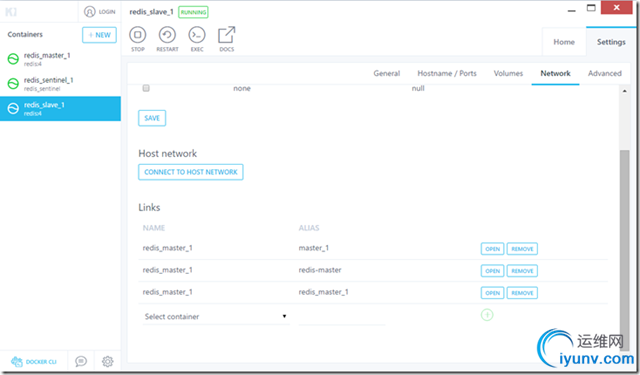The image size is (640, 375).
Task: Open preferences gear icon
Action: (x=107, y=361)
